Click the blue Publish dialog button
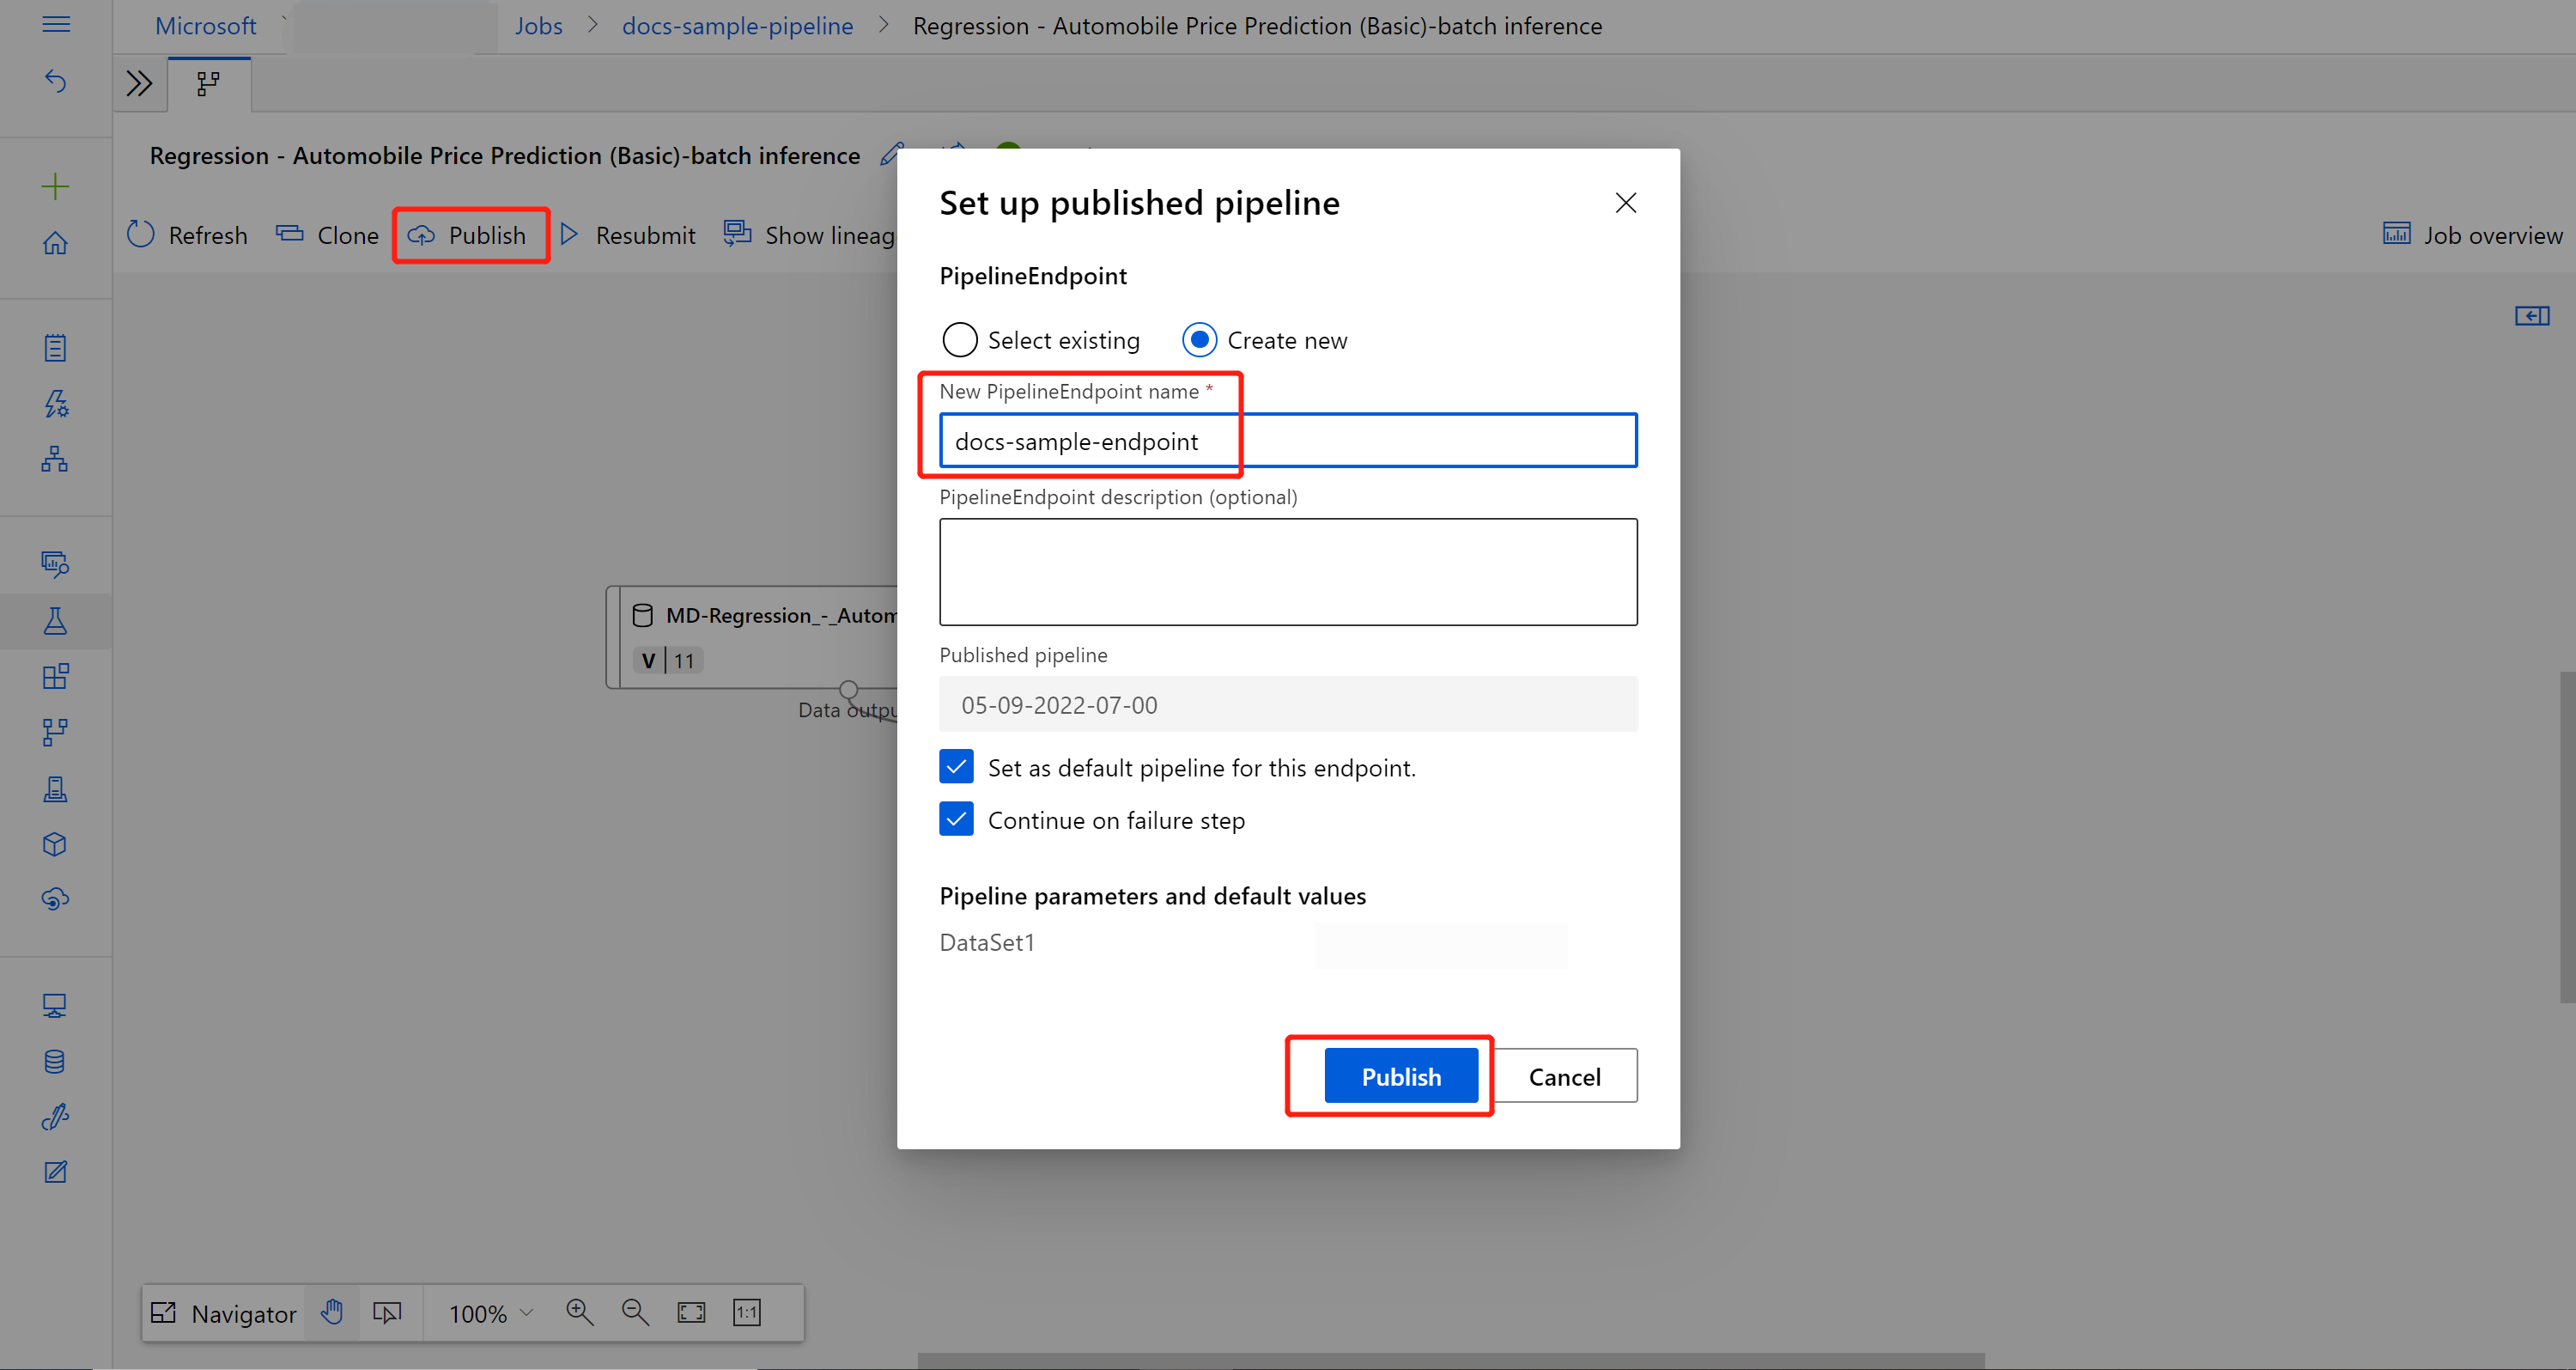The height and width of the screenshot is (1370, 2576). point(1400,1076)
